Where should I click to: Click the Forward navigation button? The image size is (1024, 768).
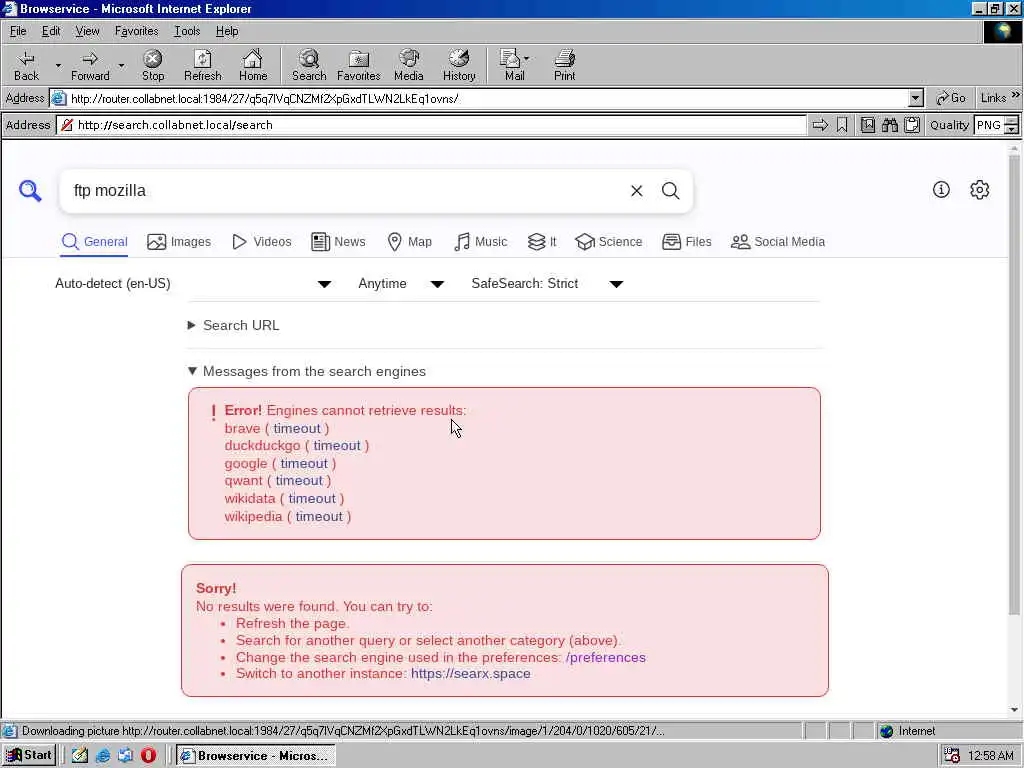[90, 65]
